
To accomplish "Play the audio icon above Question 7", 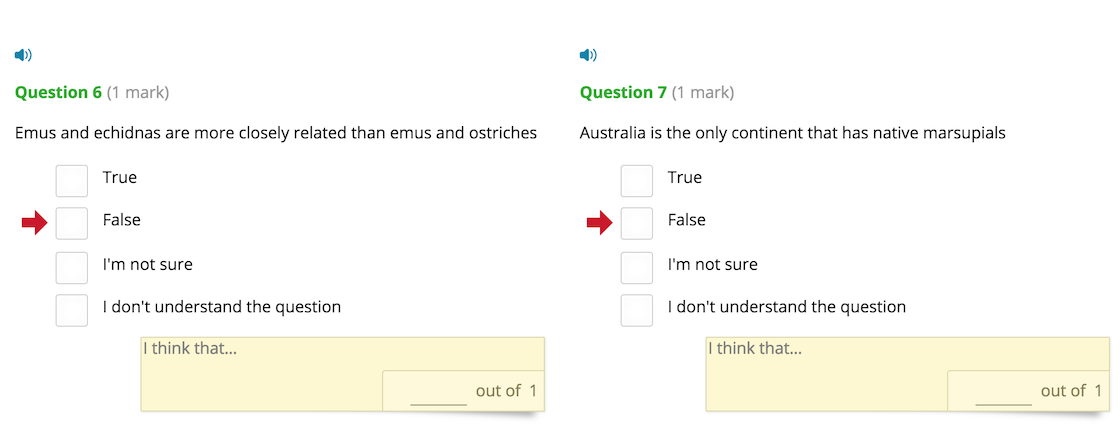I will [x=588, y=55].
